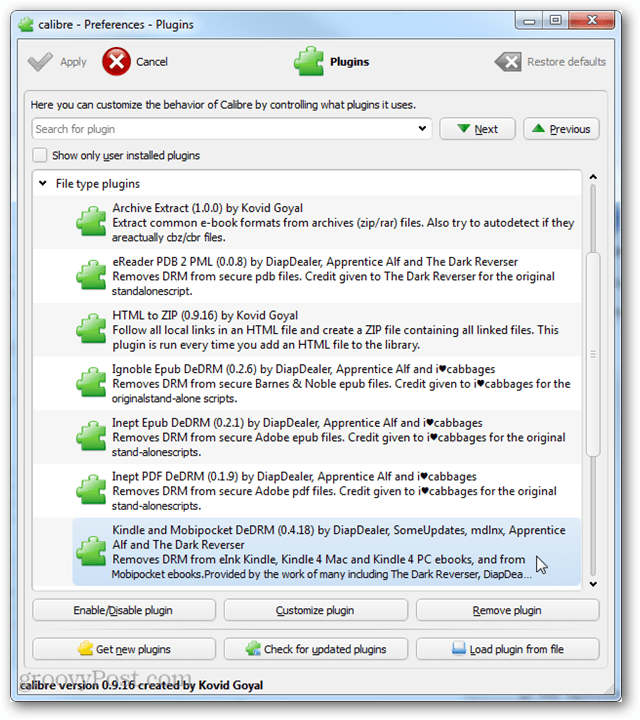Select 'Kindle and Mobipocket DeDRM (0.4.18)' row text
Image resolution: width=640 pixels, height=720 pixels.
(339, 537)
